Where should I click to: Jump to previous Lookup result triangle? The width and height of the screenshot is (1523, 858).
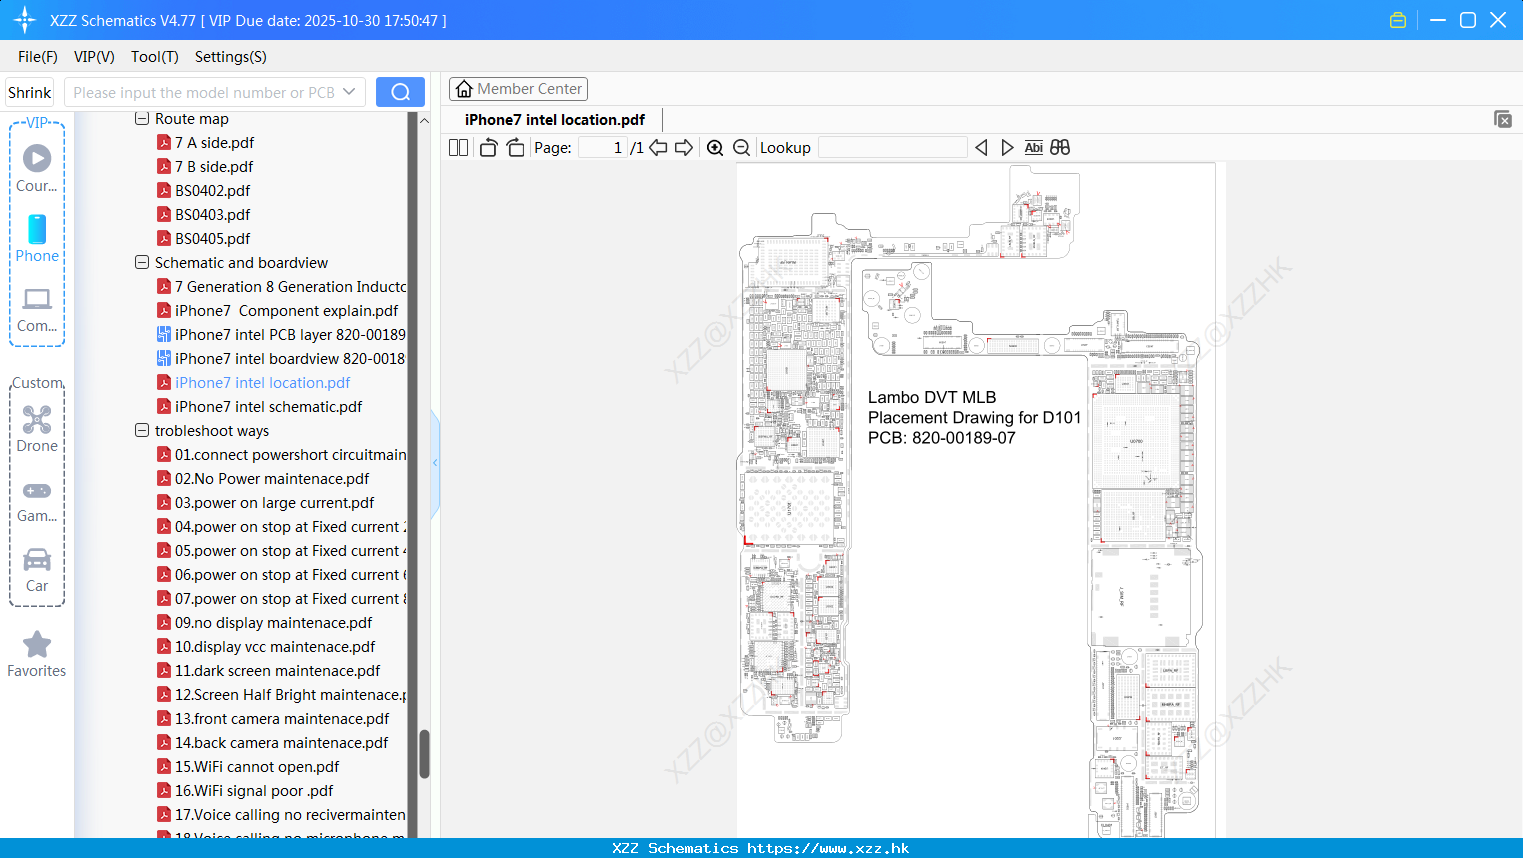coord(981,148)
